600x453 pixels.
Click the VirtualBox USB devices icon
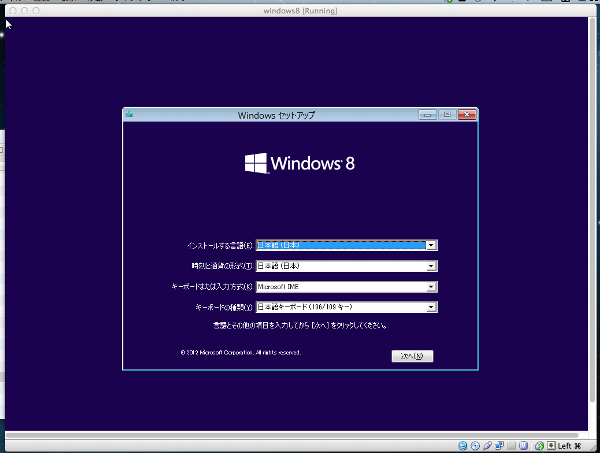click(487, 446)
